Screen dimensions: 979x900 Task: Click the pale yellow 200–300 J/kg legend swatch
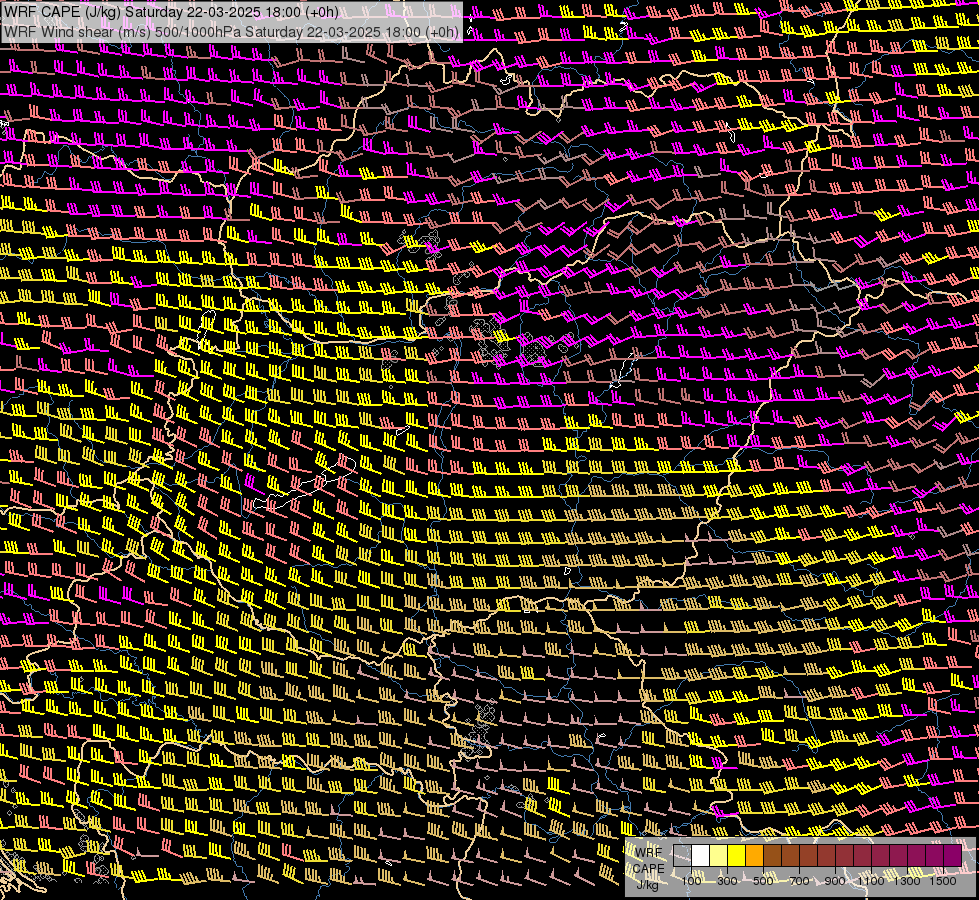coord(719,855)
